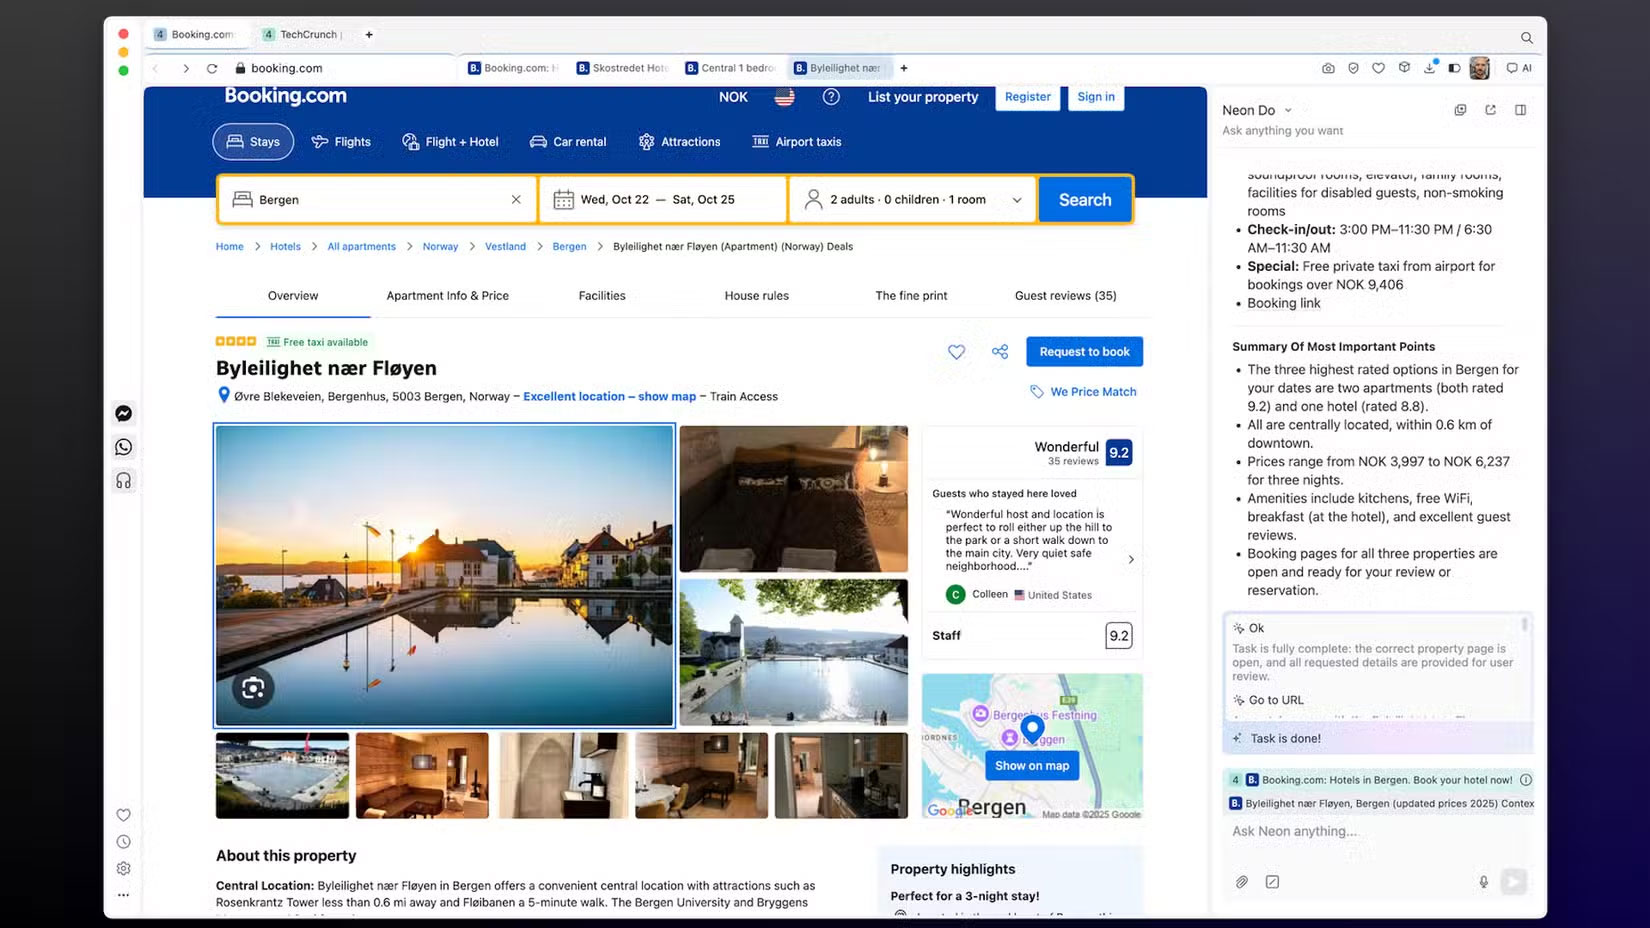Switch to Car rental search

coord(568,141)
